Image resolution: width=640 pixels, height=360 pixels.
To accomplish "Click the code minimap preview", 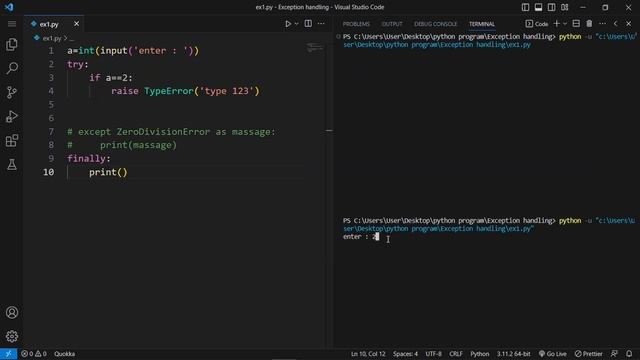I will coord(315,48).
